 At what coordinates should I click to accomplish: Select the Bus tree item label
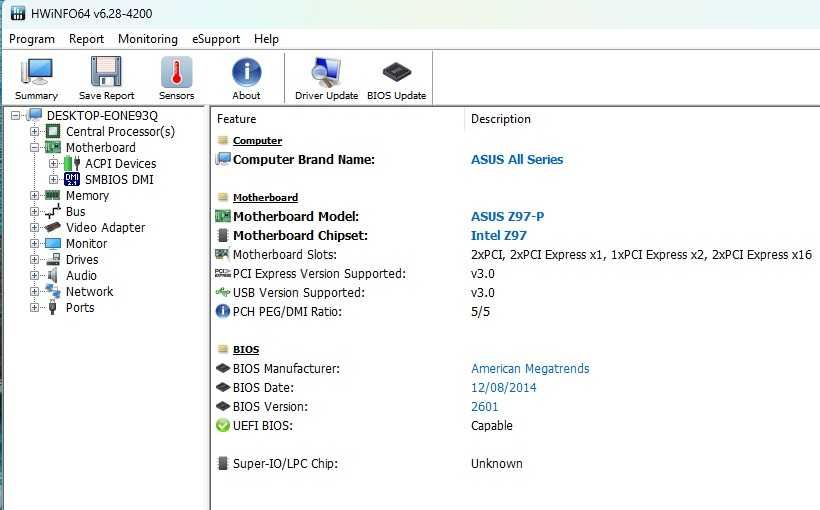coord(75,211)
